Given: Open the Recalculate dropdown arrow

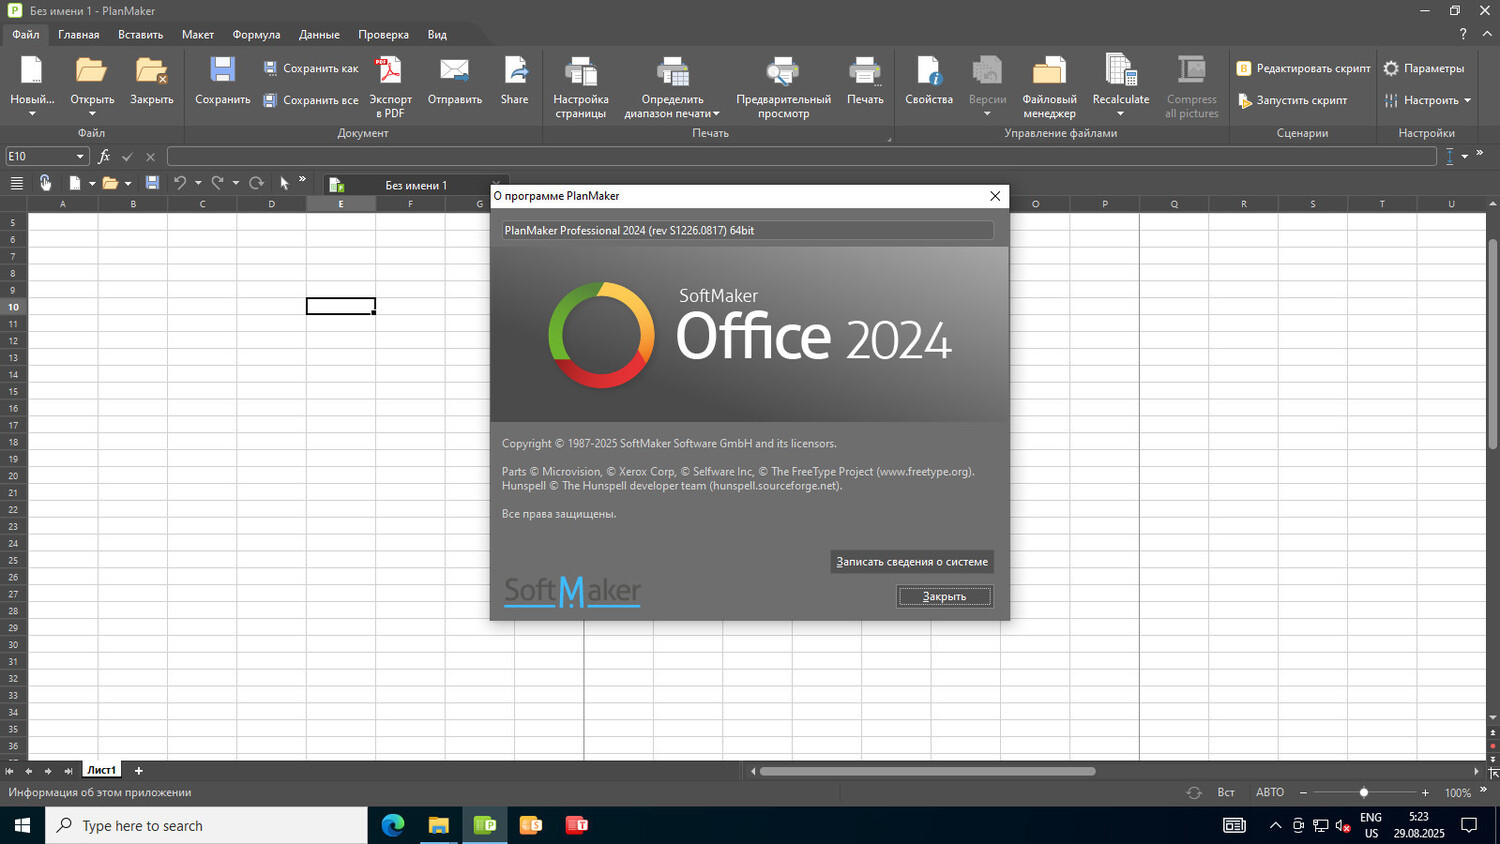Looking at the screenshot, I should 1120,114.
